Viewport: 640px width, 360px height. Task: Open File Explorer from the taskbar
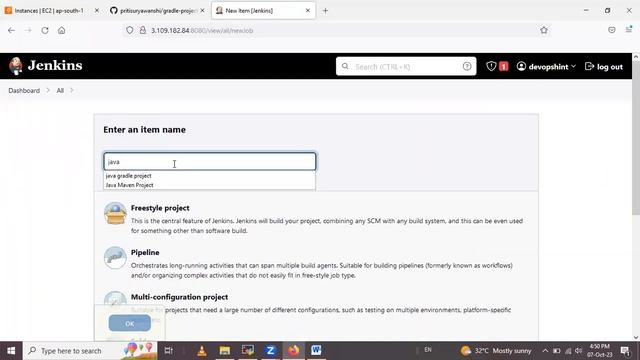point(224,351)
